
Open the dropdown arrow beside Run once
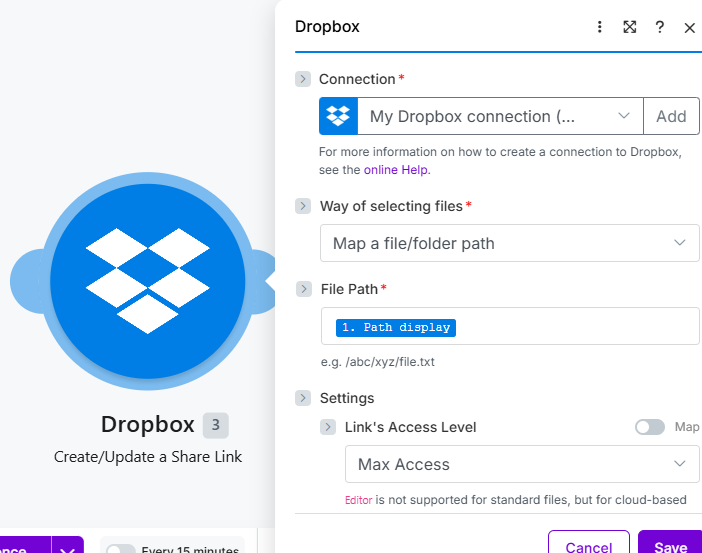point(68,545)
